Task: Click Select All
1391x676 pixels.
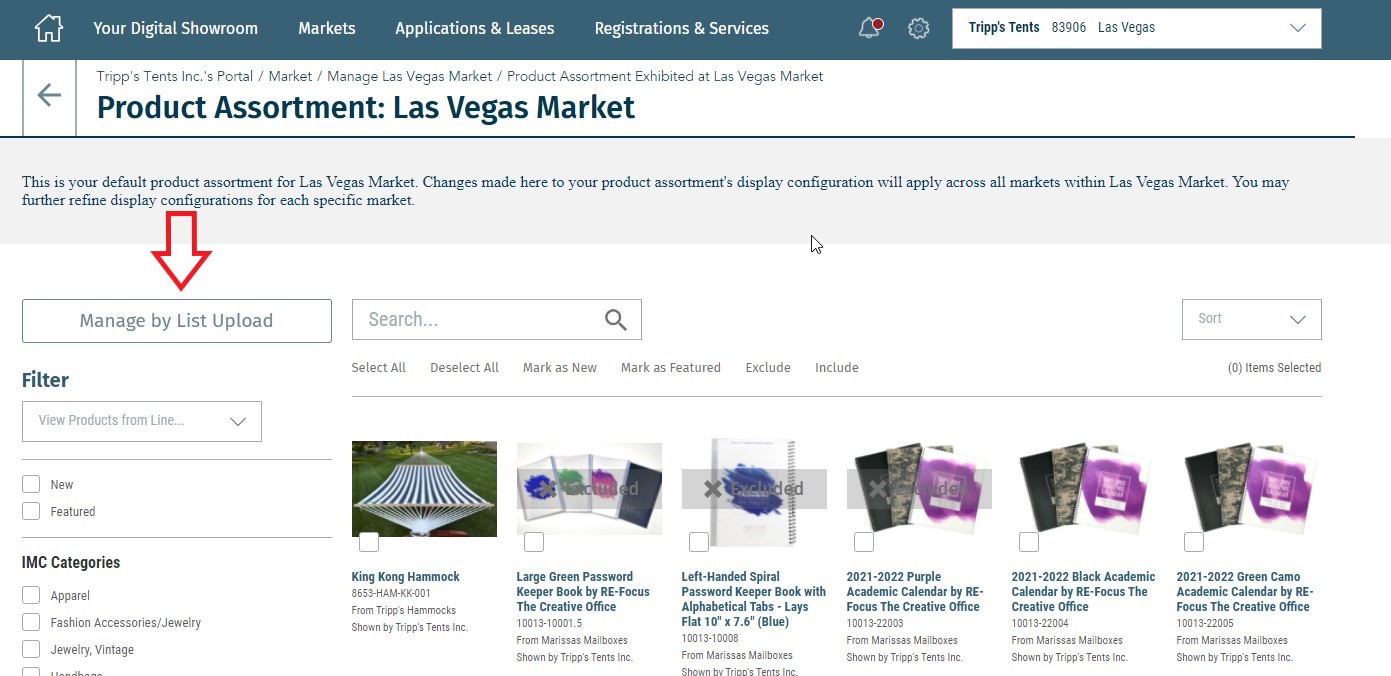Action: click(378, 368)
